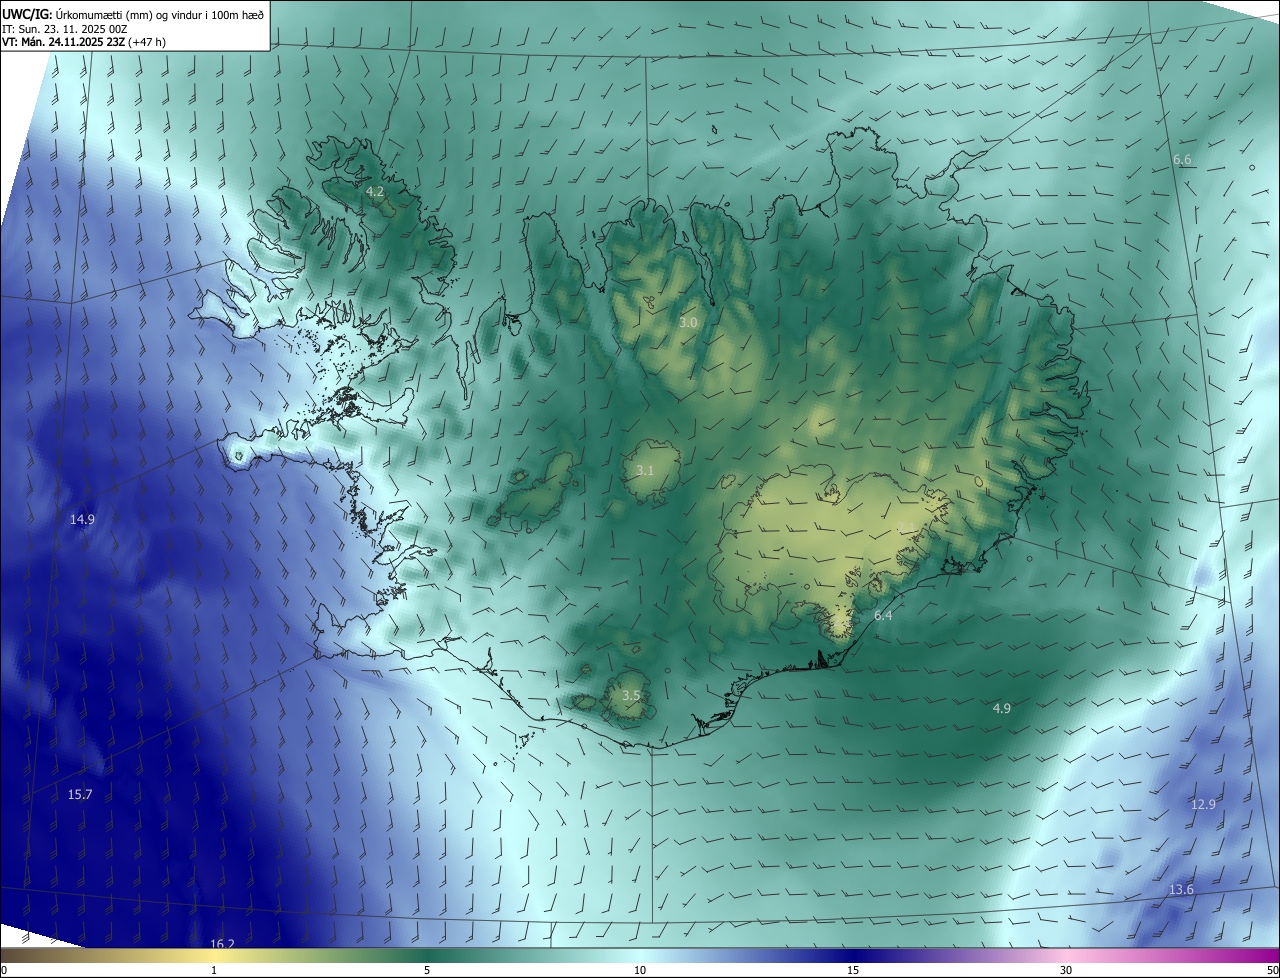
Task: Click the 30 tick label on the scale
Action: point(1066,970)
